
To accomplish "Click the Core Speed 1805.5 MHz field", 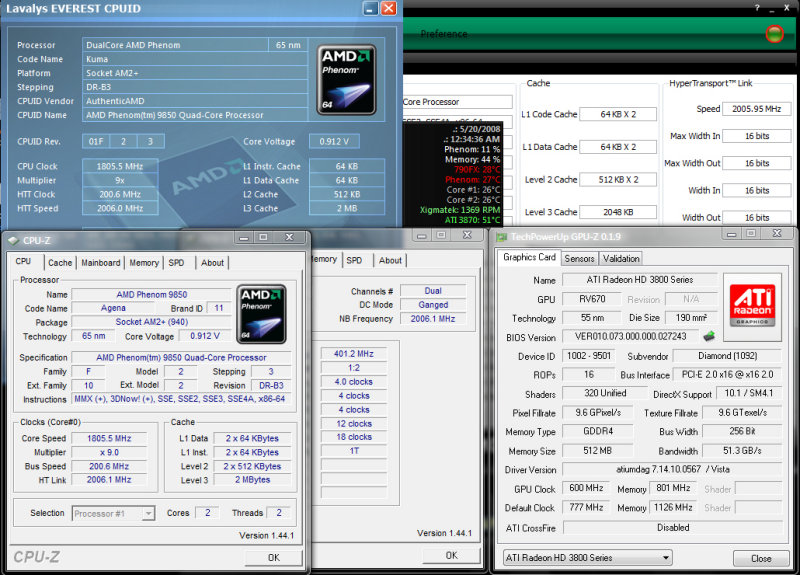I will (109, 438).
